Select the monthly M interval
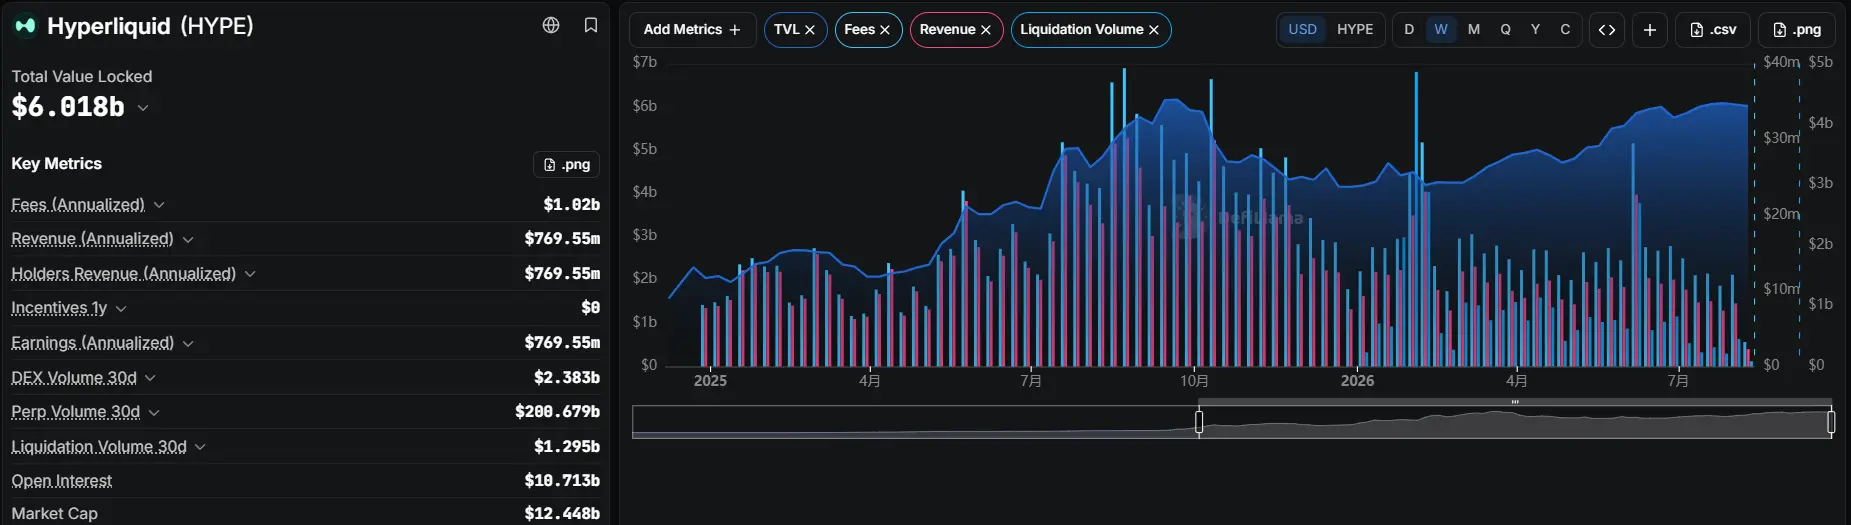The height and width of the screenshot is (525, 1851). point(1474,30)
